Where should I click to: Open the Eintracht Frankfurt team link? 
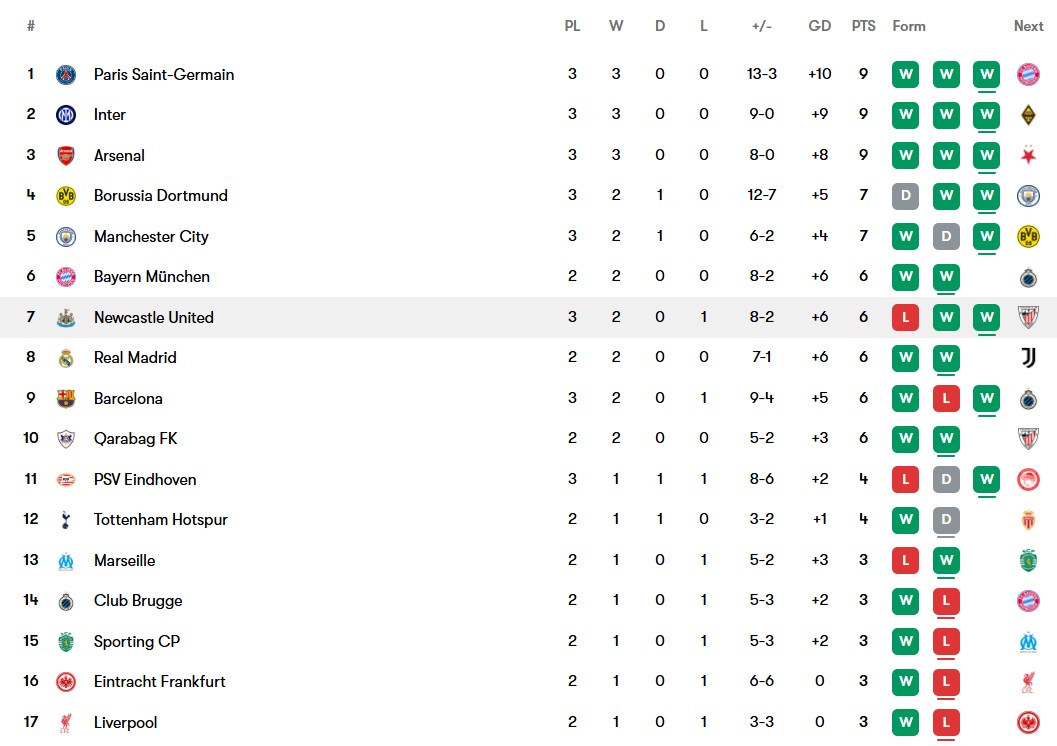159,682
